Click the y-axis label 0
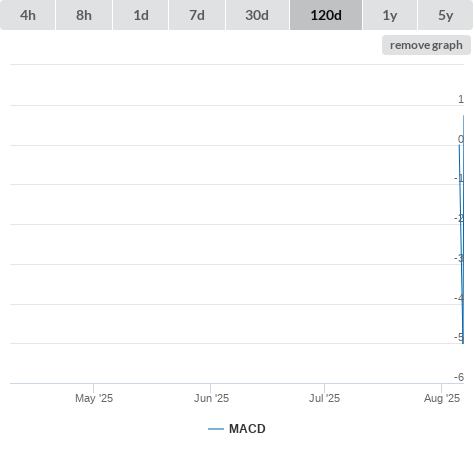 461,139
